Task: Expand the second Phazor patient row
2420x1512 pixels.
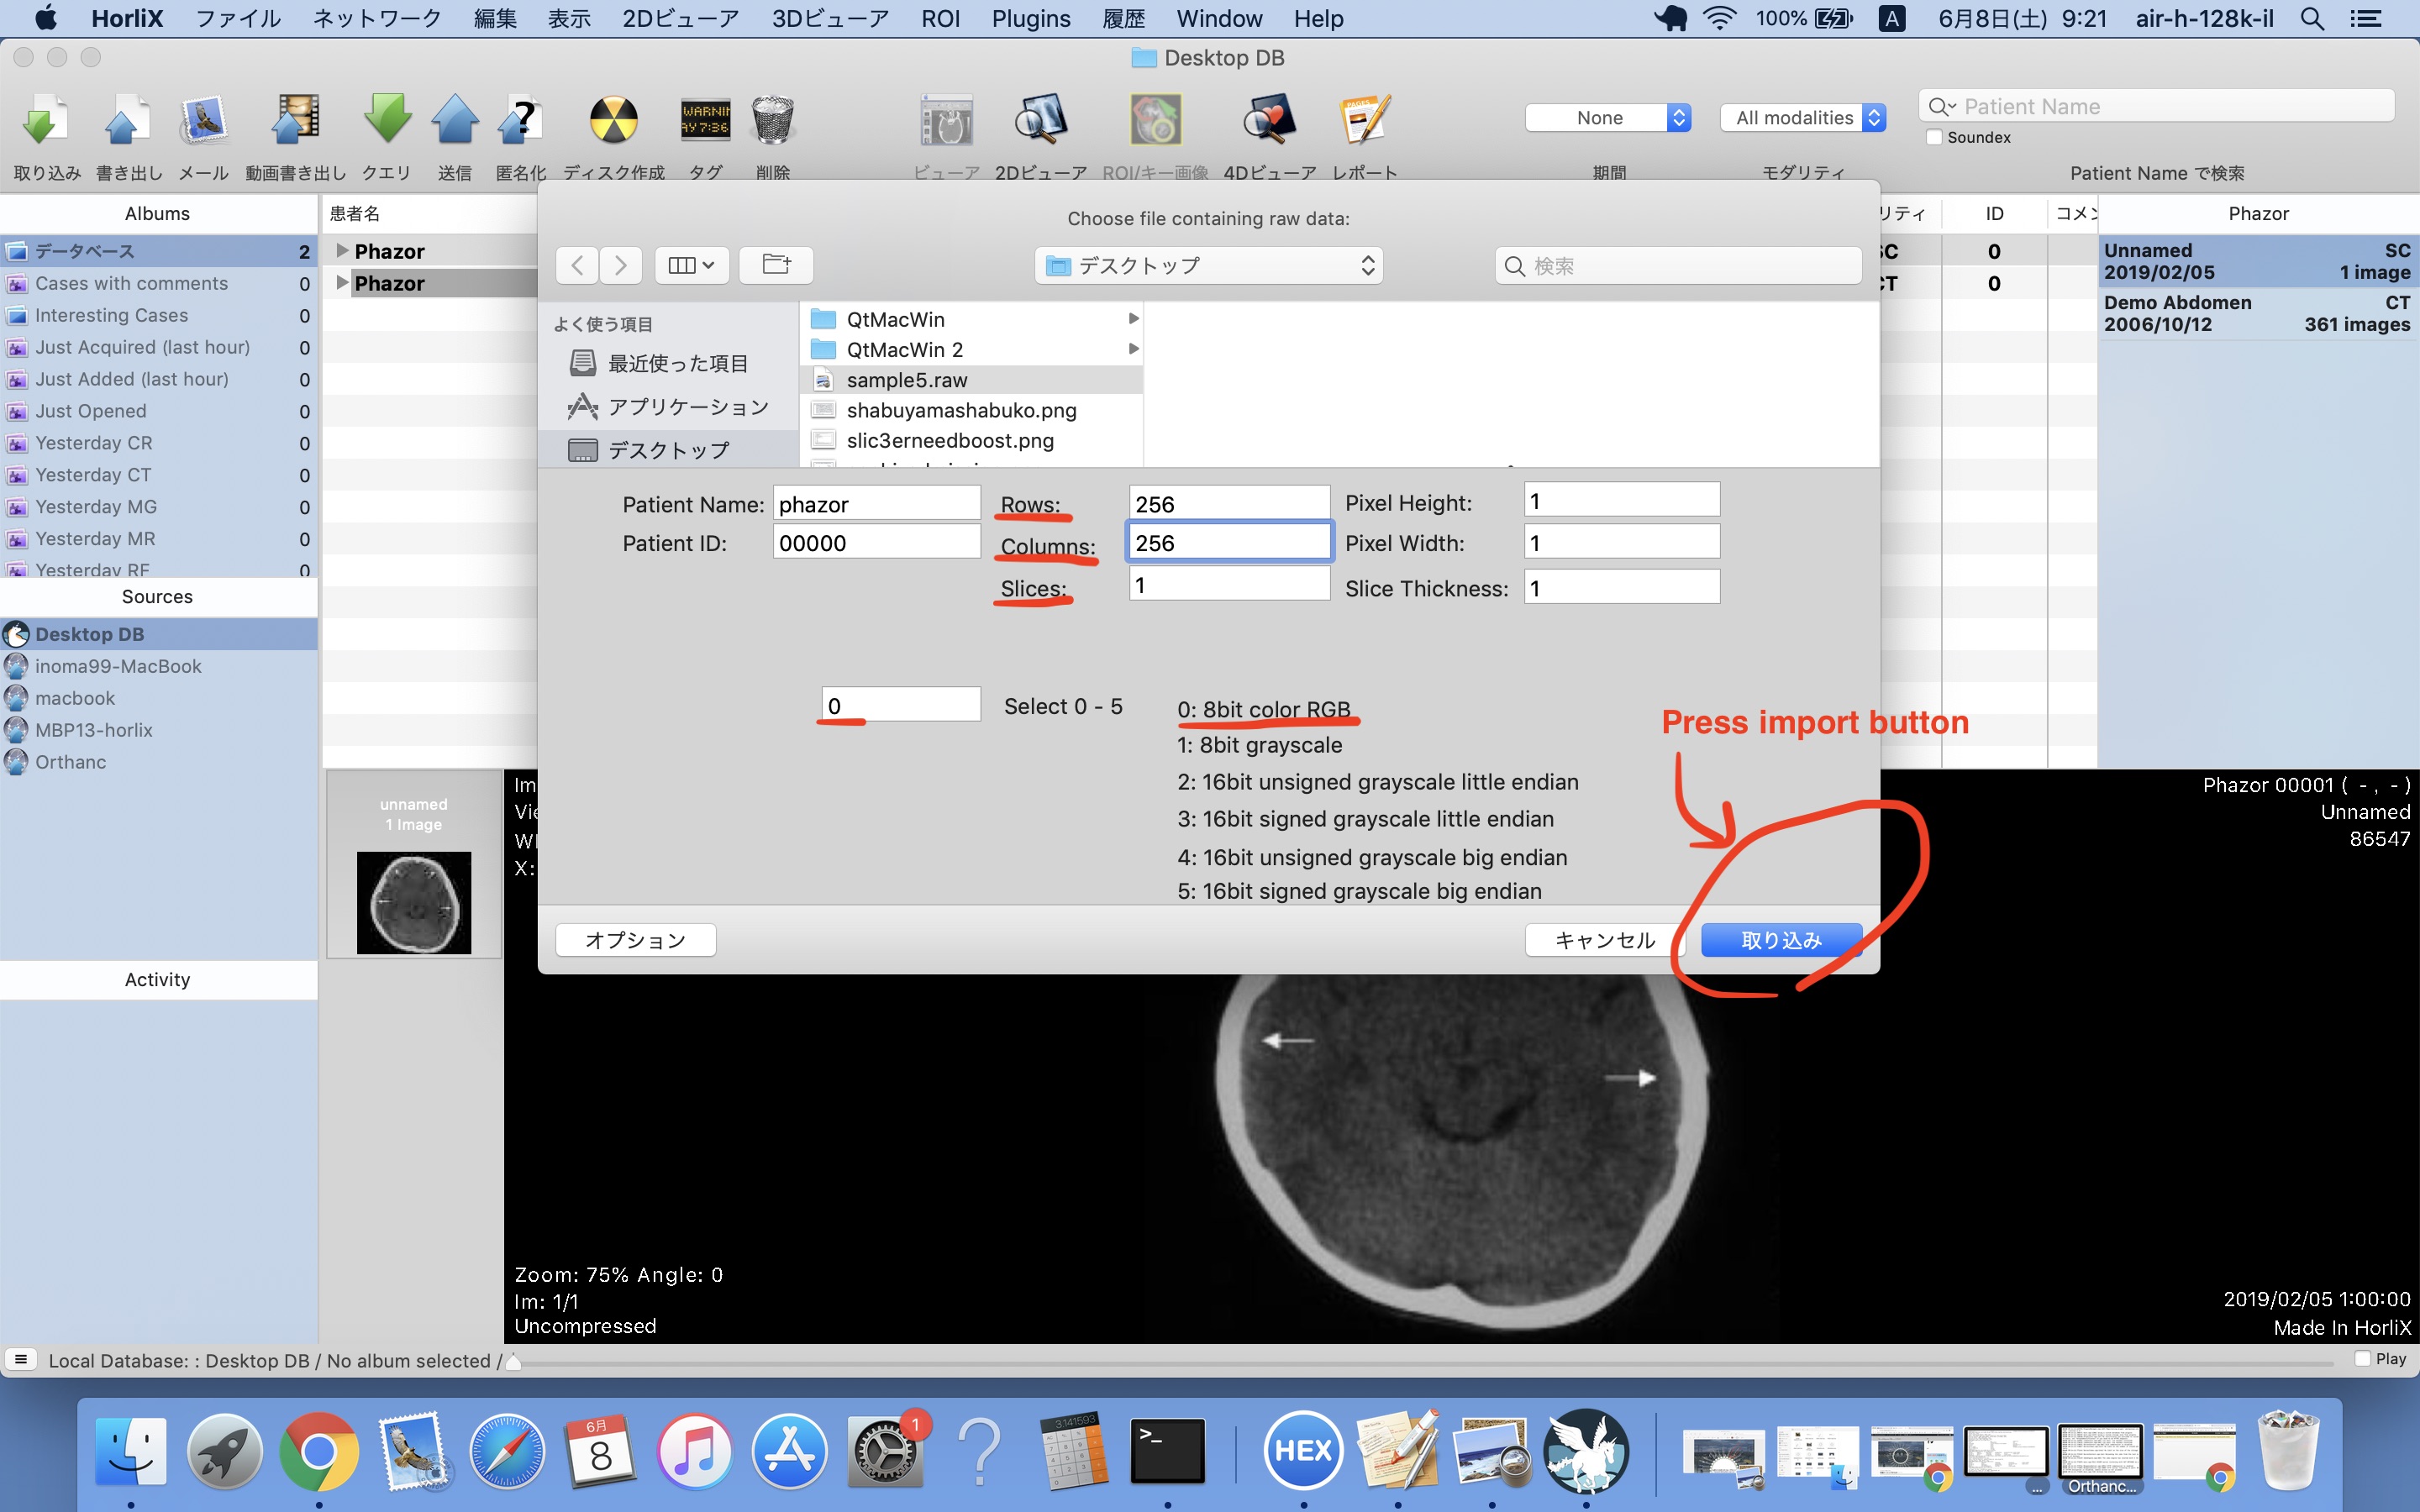Action: click(x=342, y=282)
